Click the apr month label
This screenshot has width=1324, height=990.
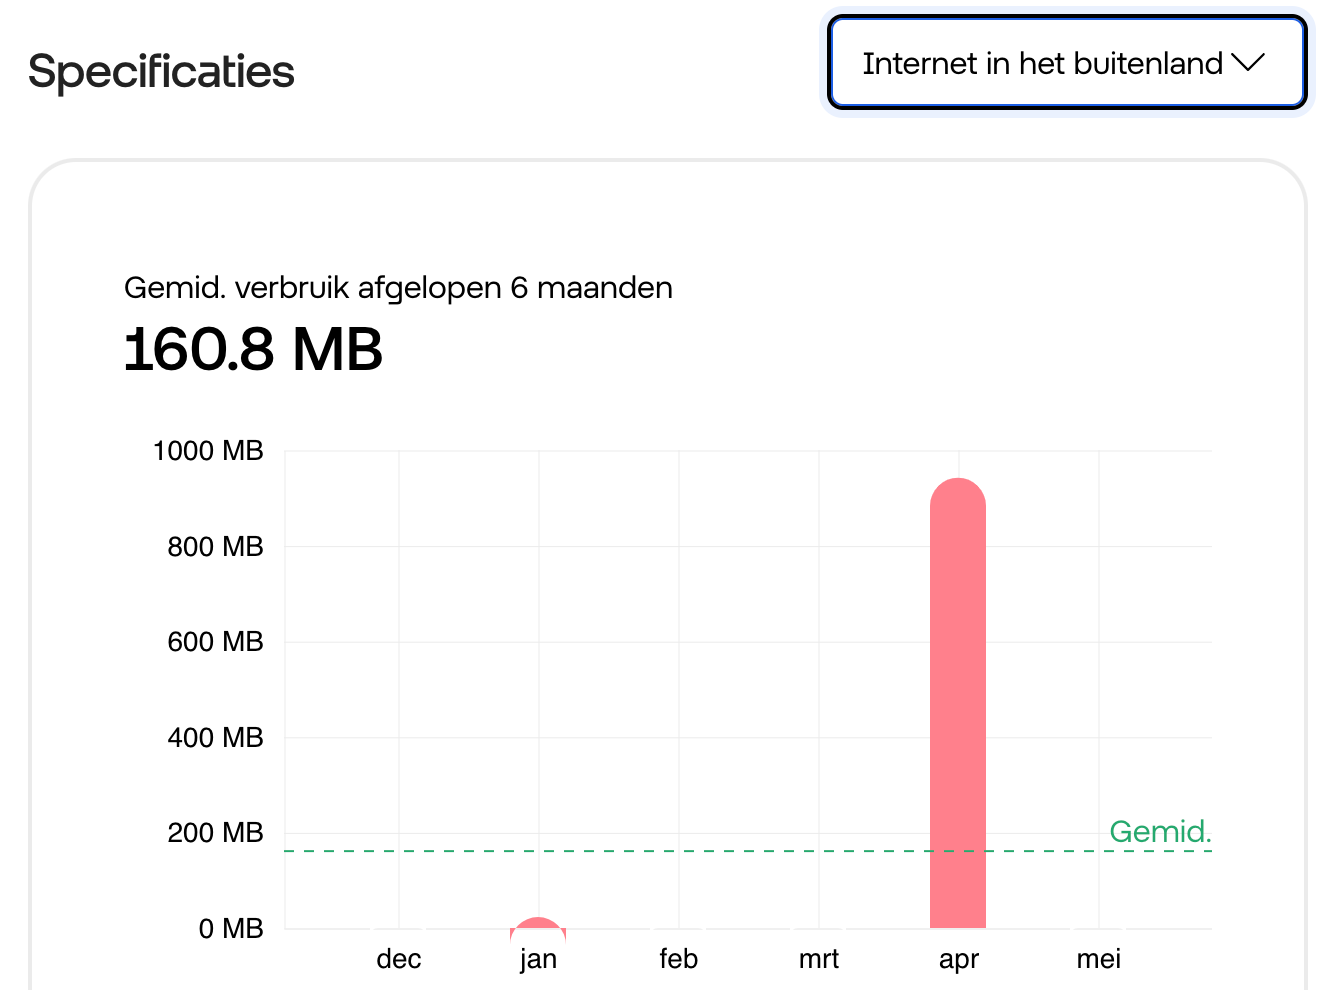click(x=958, y=960)
